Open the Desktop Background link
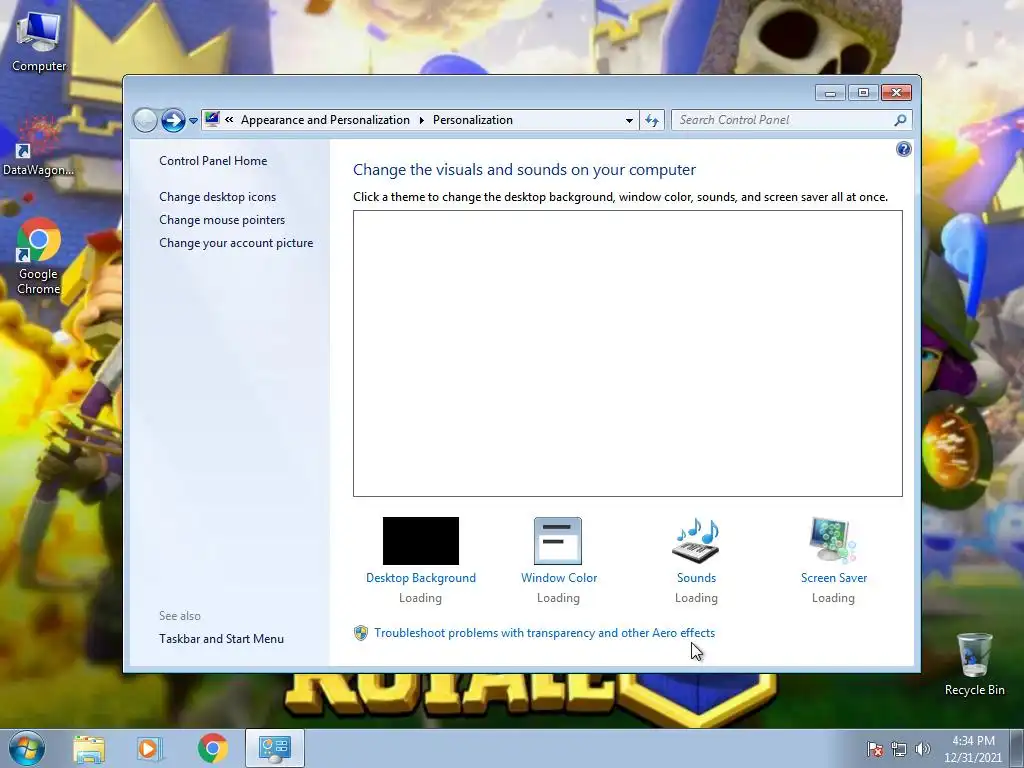Screen dimensions: 1024x768 pyautogui.click(x=421, y=578)
